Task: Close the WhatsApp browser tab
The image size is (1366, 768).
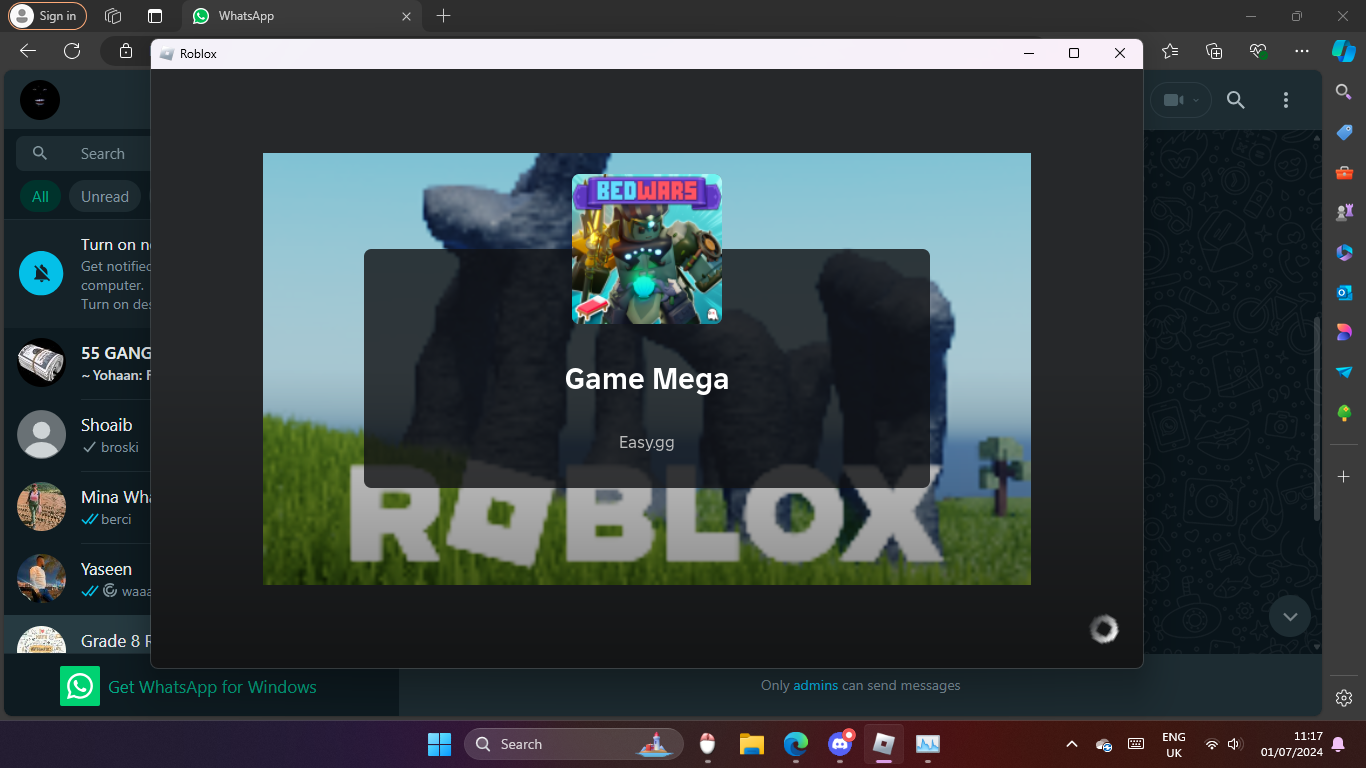Action: [406, 16]
